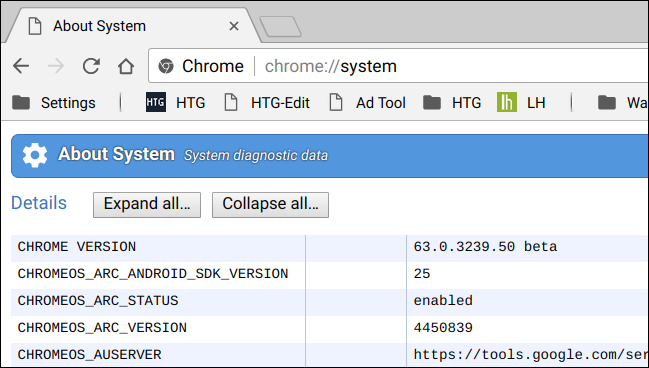Open the HTG bookmarks folder

click(x=452, y=103)
